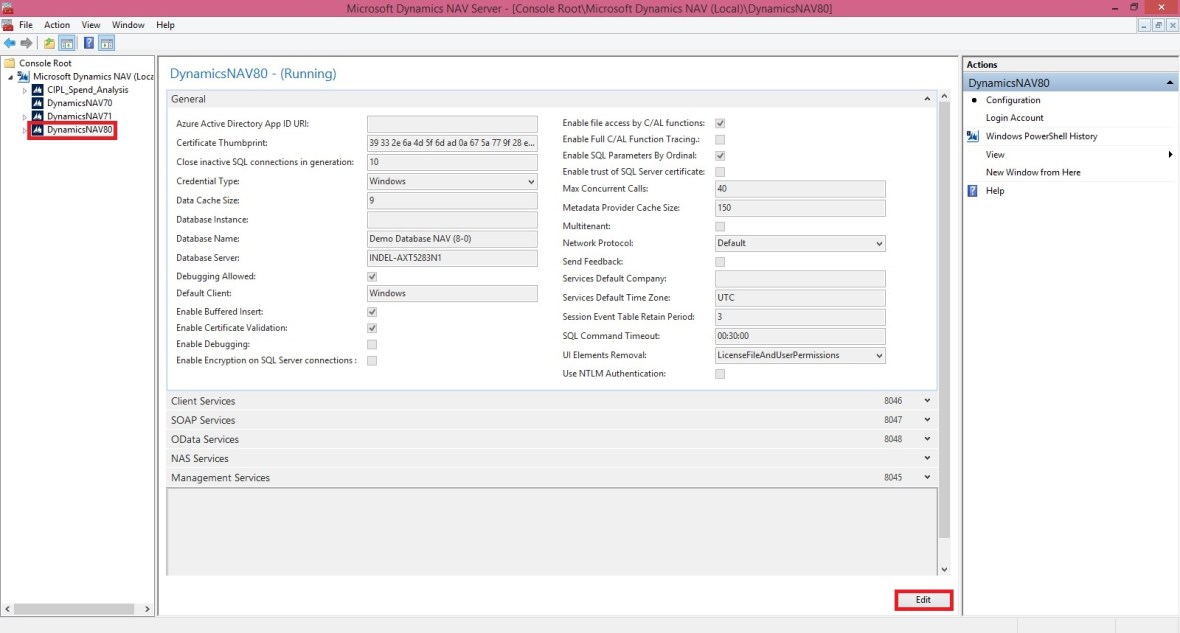Screen dimensions: 1180x633
Task: Open the Action menu
Action: 57,25
